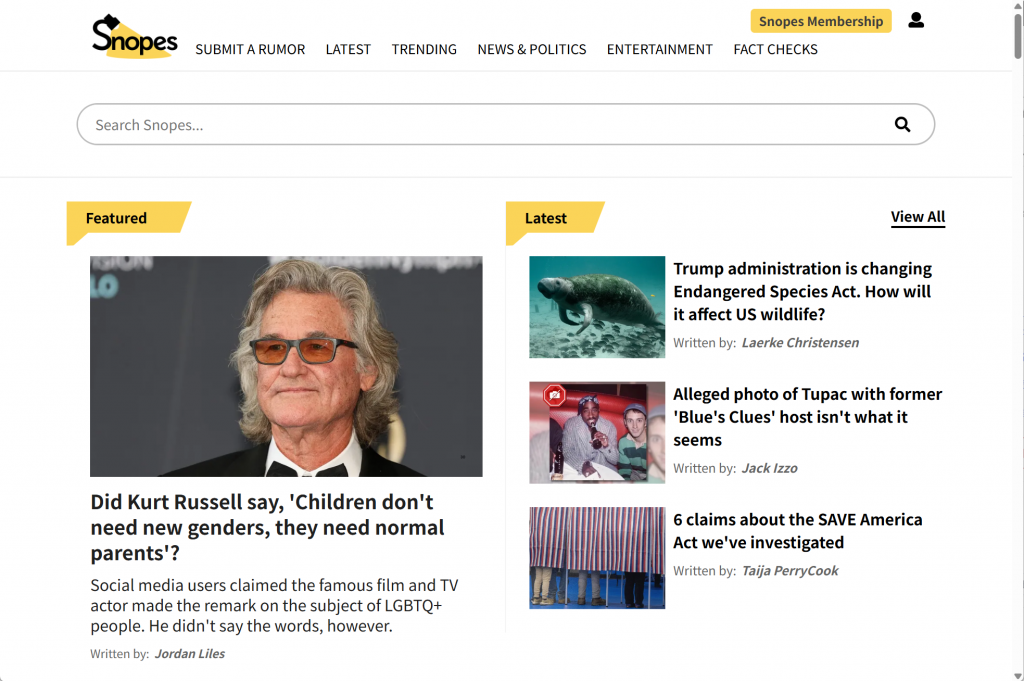1024x681 pixels.
Task: Open the Trending section
Action: (424, 50)
